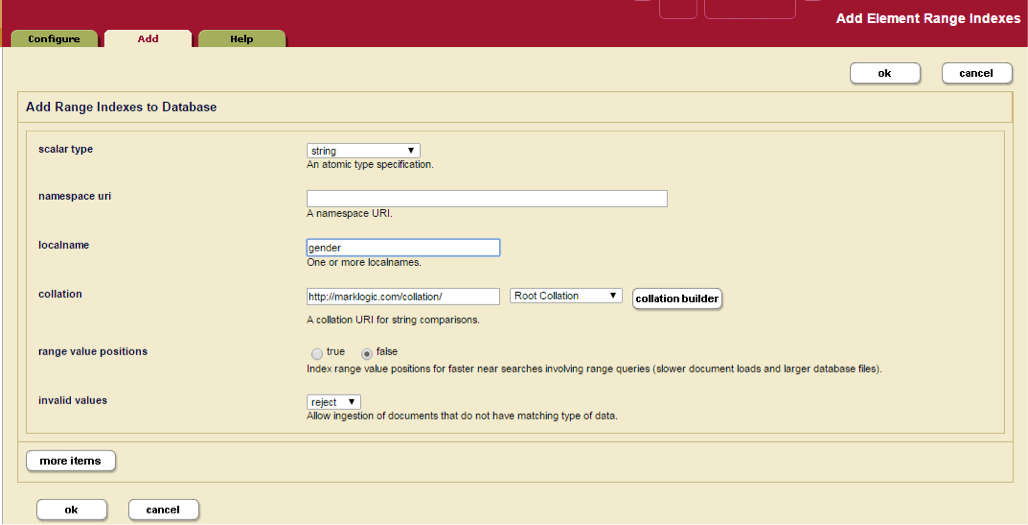1028x525 pixels.
Task: Click the scalar type field label
Action: pos(65,149)
